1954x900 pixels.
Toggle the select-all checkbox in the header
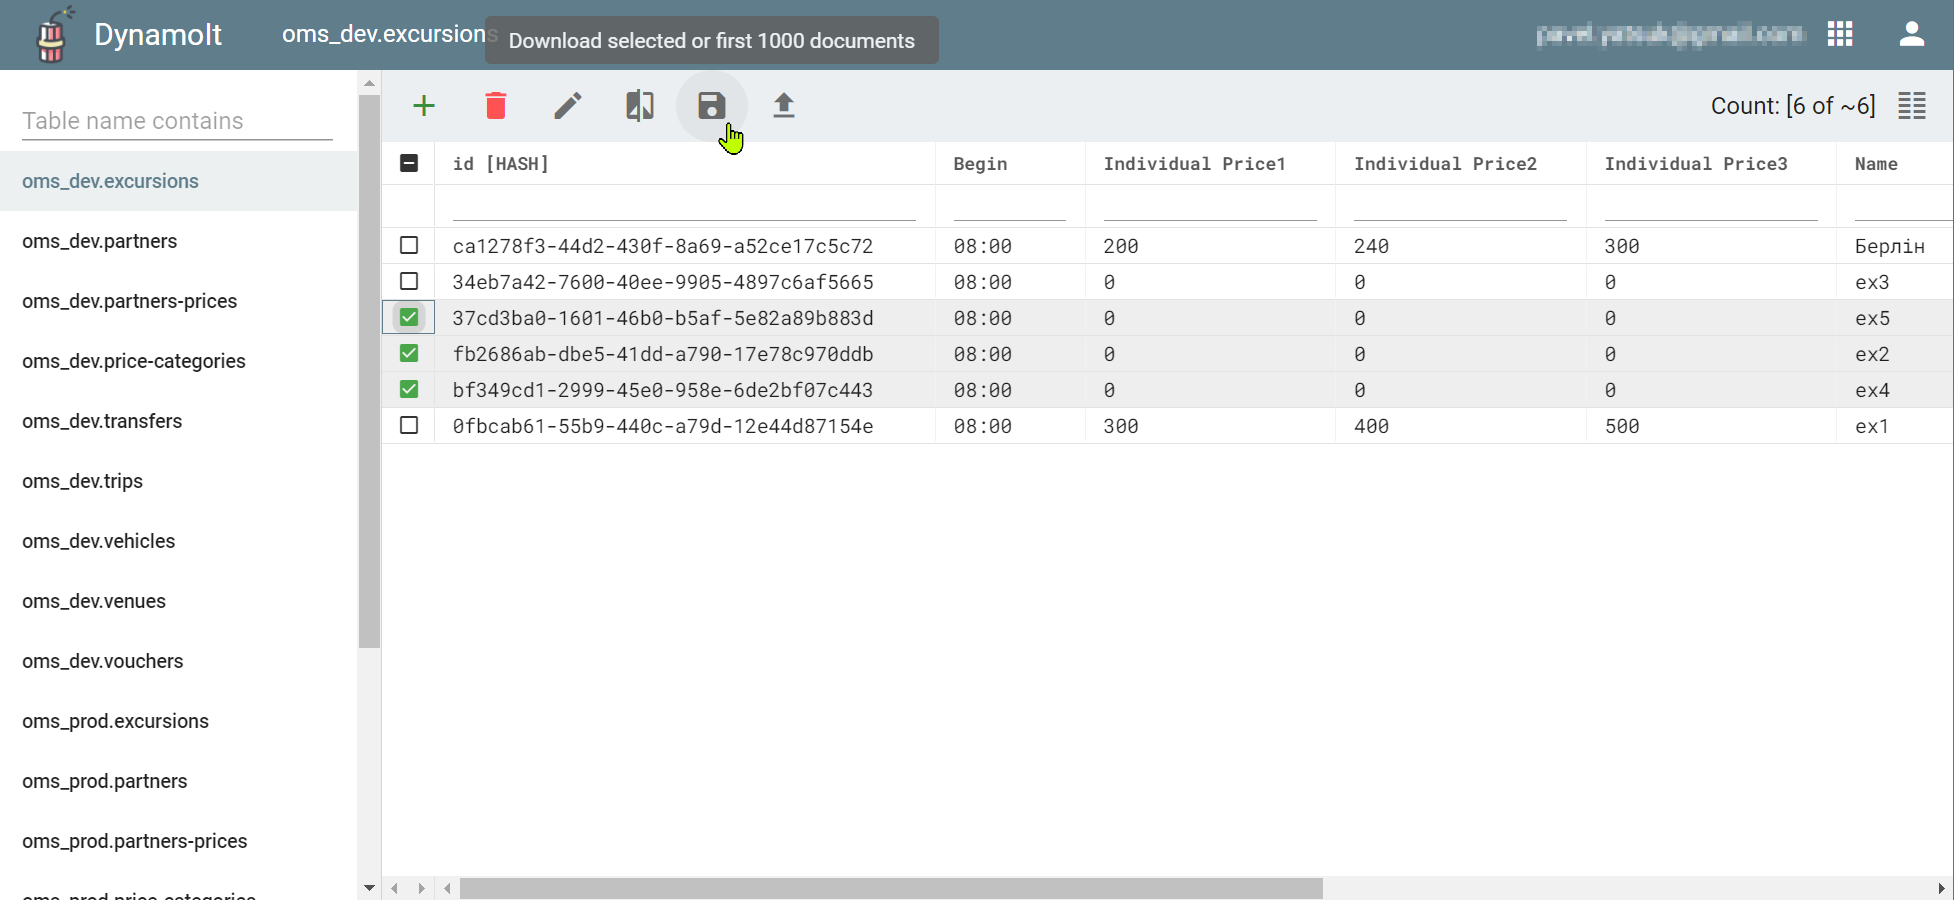[x=408, y=162]
